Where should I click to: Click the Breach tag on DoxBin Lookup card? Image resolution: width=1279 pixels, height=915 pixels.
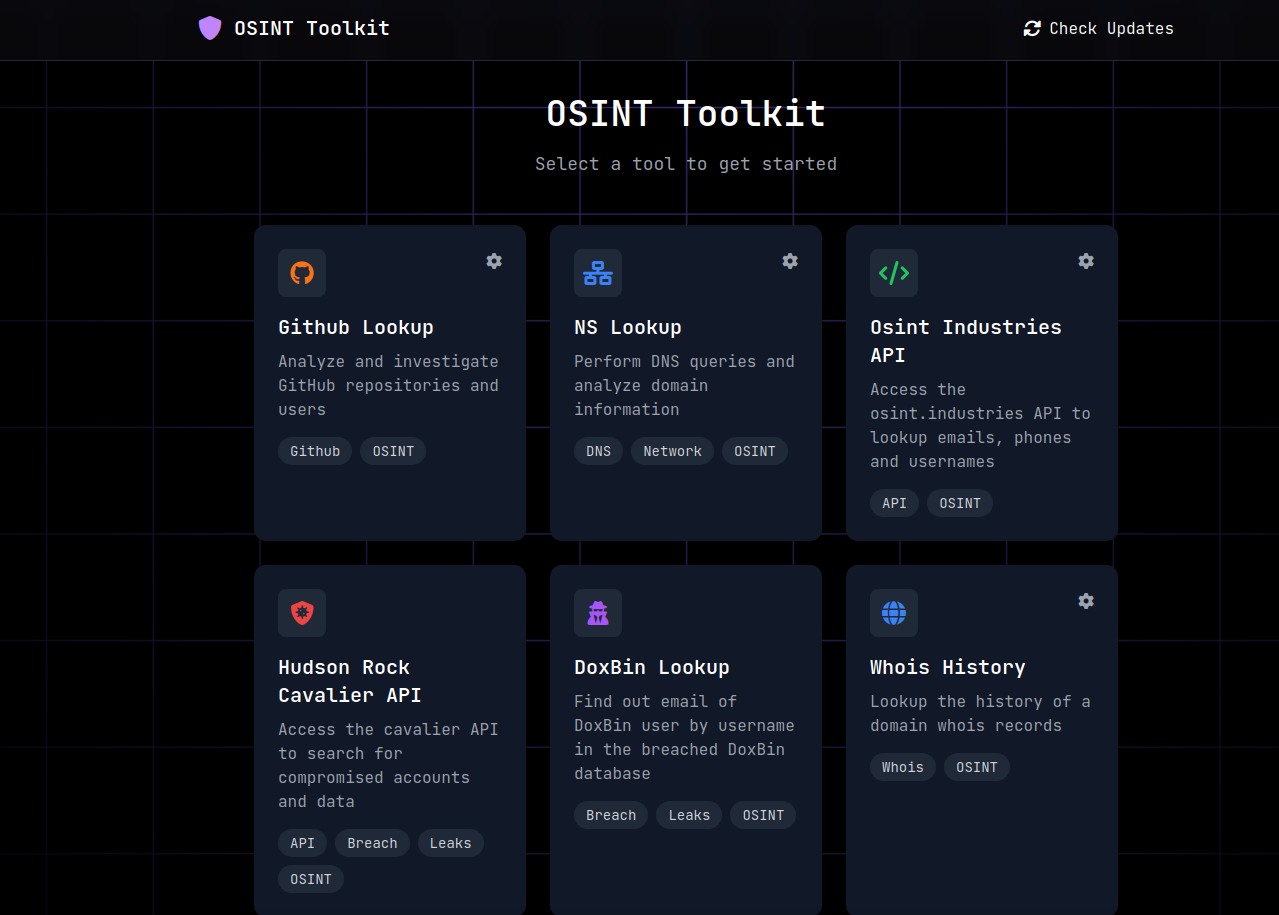pos(611,815)
